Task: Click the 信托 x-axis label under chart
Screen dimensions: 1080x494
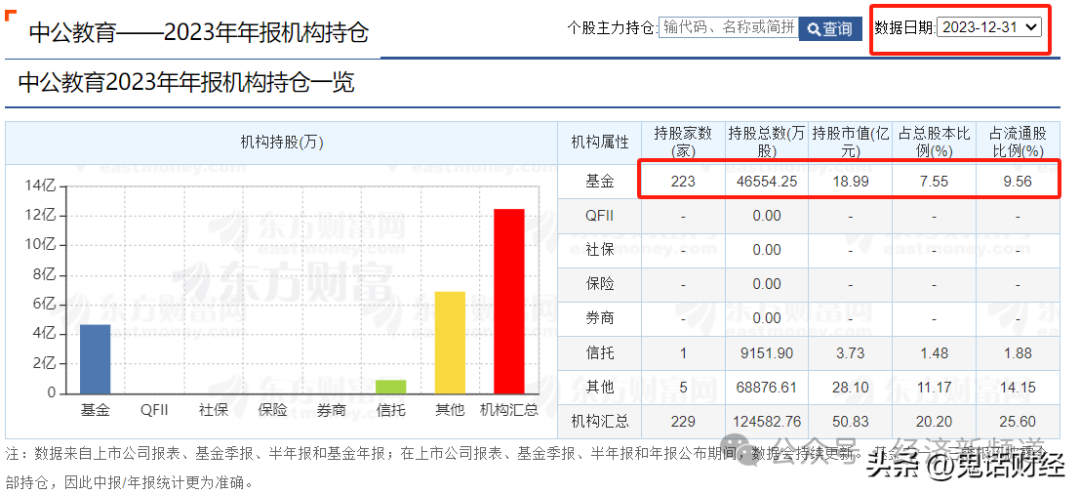Action: 391,410
